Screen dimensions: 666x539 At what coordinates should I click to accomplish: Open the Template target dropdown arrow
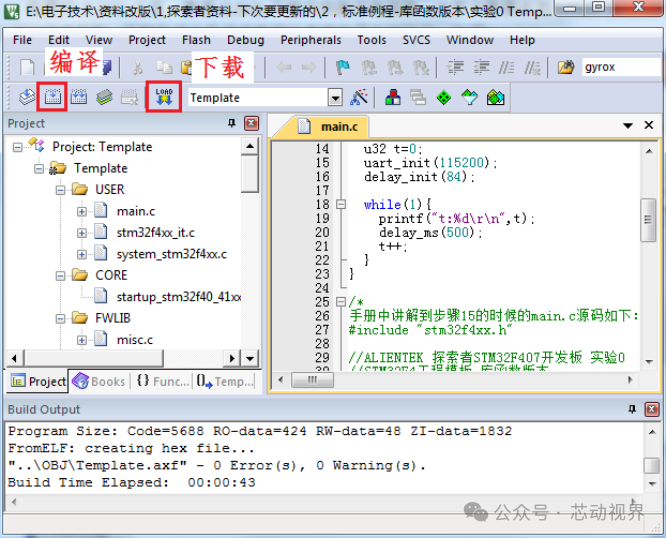click(x=335, y=98)
